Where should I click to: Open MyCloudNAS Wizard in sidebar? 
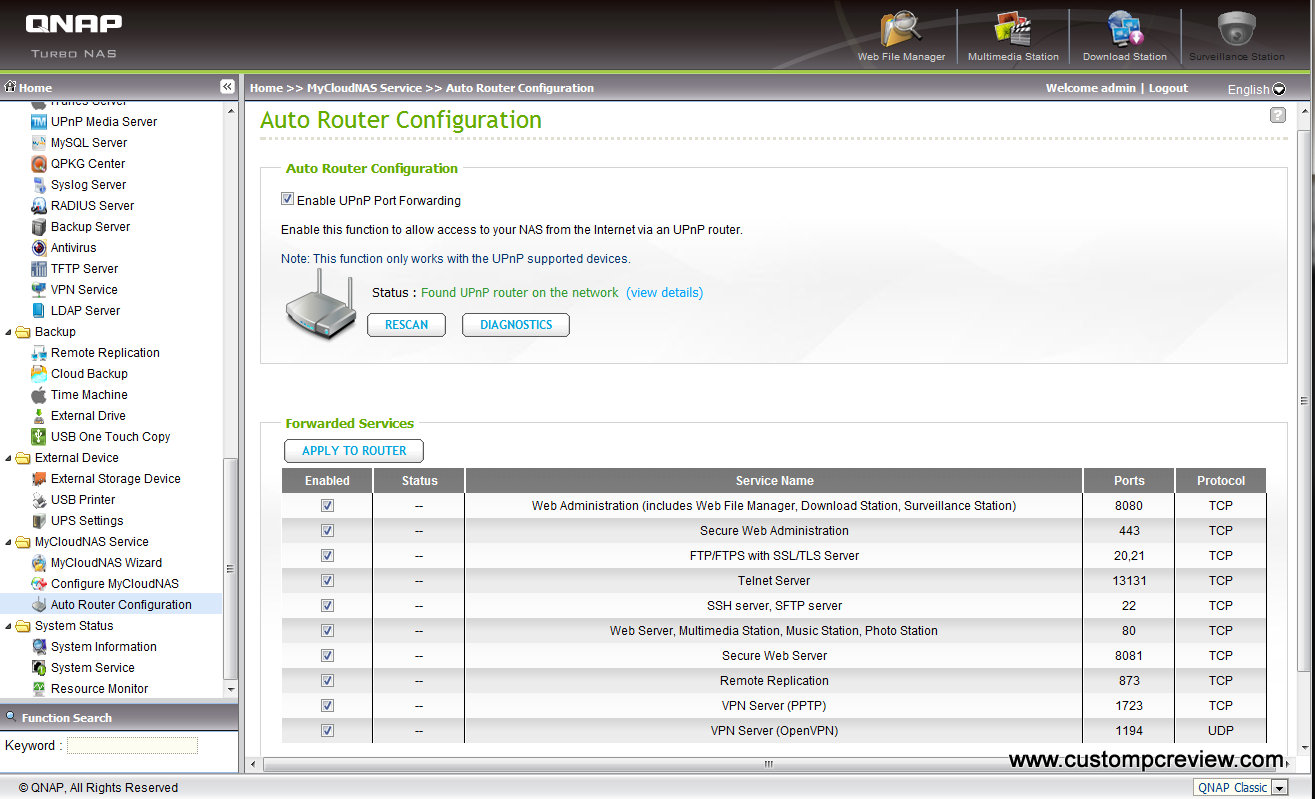tap(106, 562)
